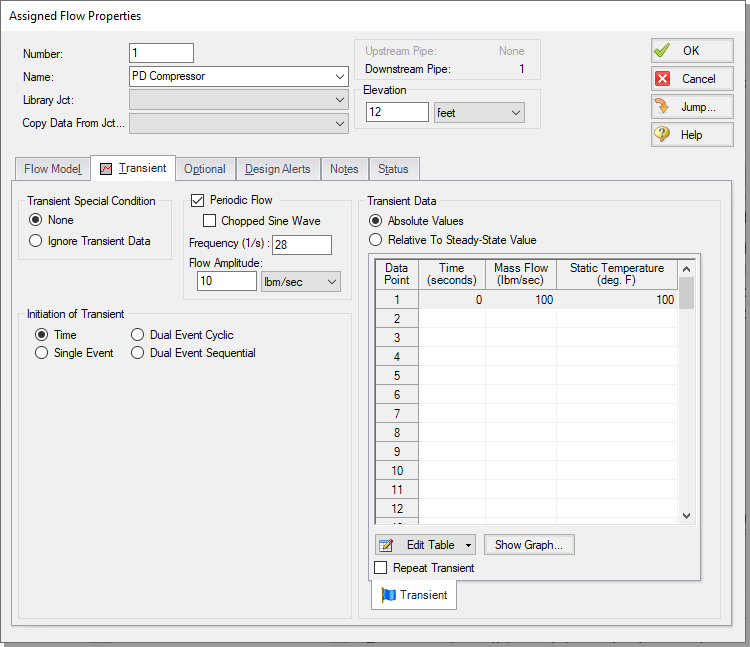Select None transient special condition
The height and width of the screenshot is (647, 750).
point(35,220)
